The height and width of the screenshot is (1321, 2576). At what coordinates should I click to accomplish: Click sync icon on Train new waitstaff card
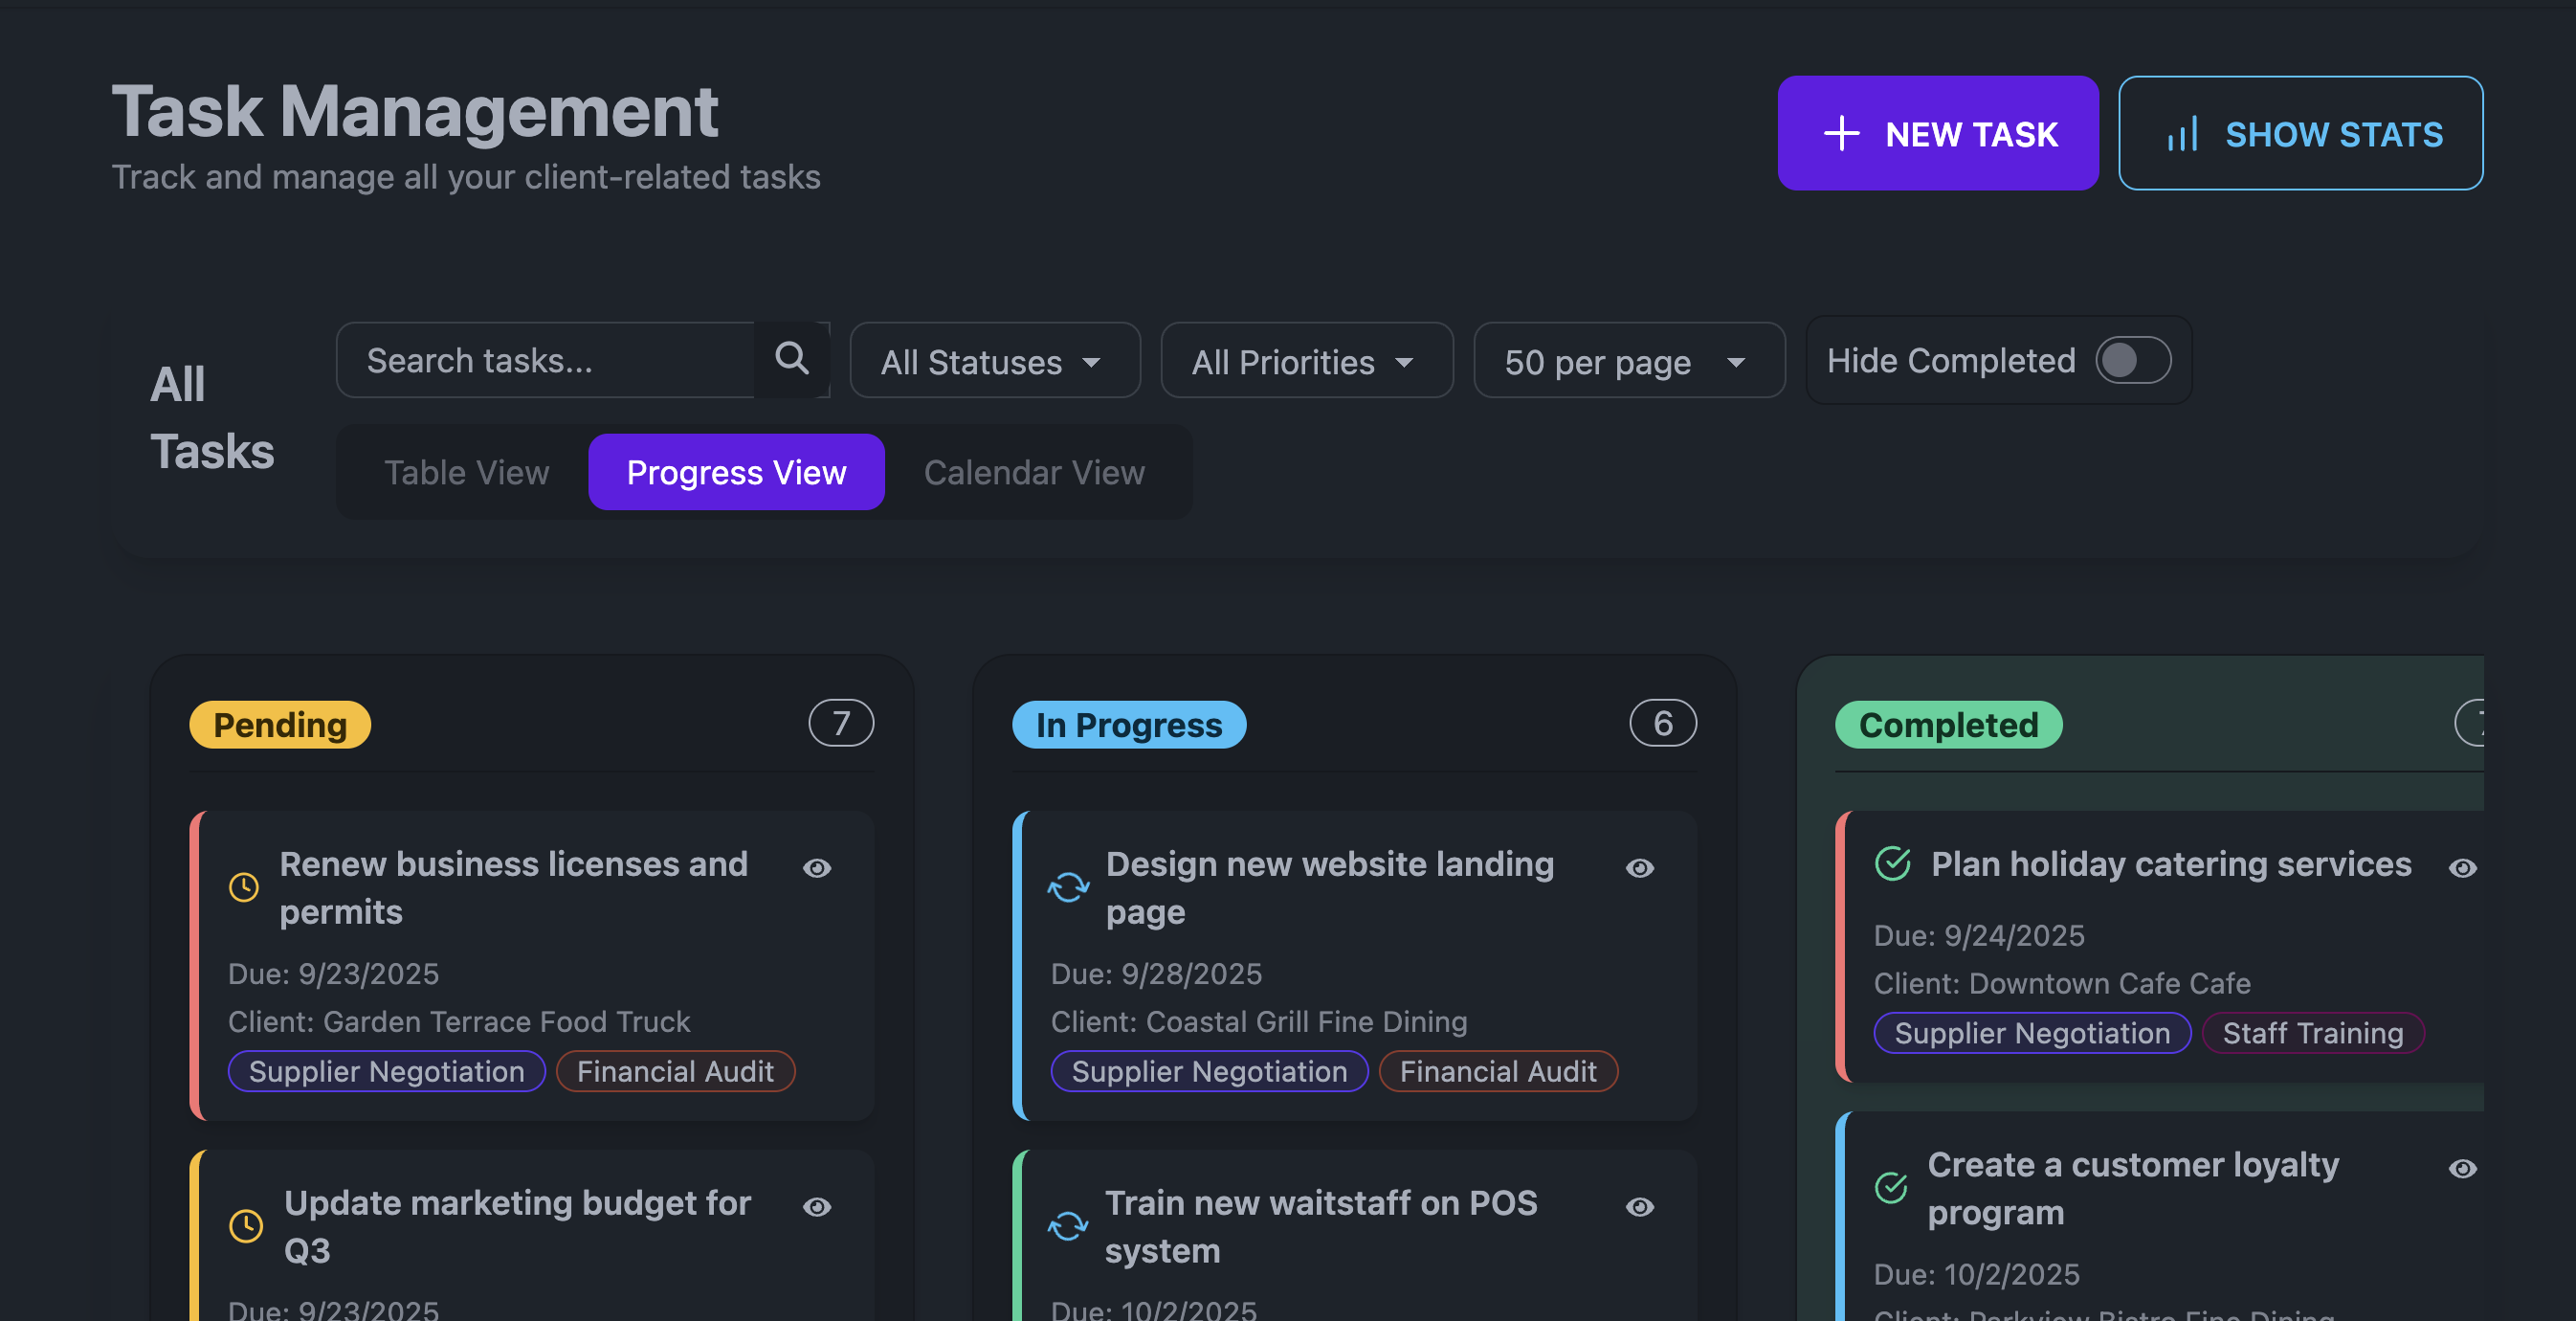tap(1068, 1226)
